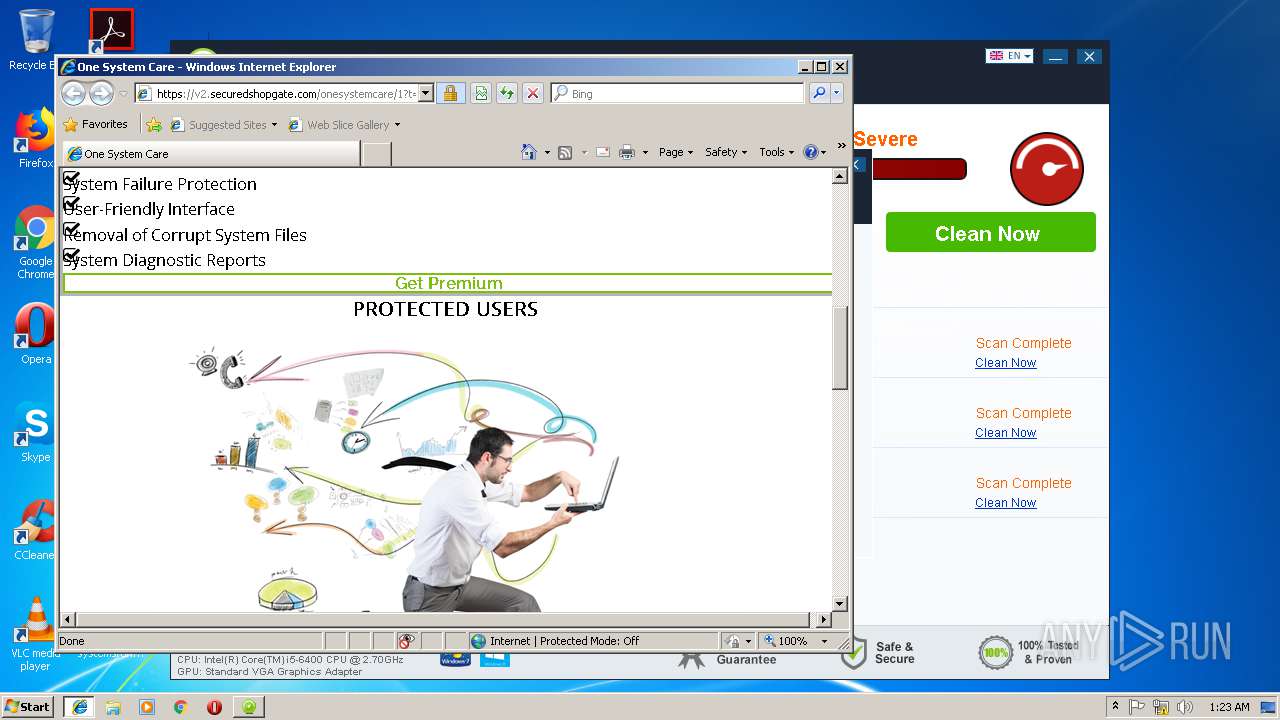
Task: Open the recent pages dropdown arrow
Action: 123,94
